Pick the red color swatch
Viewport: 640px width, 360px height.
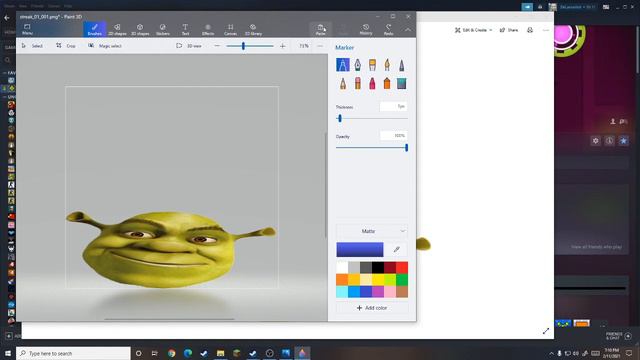point(402,268)
